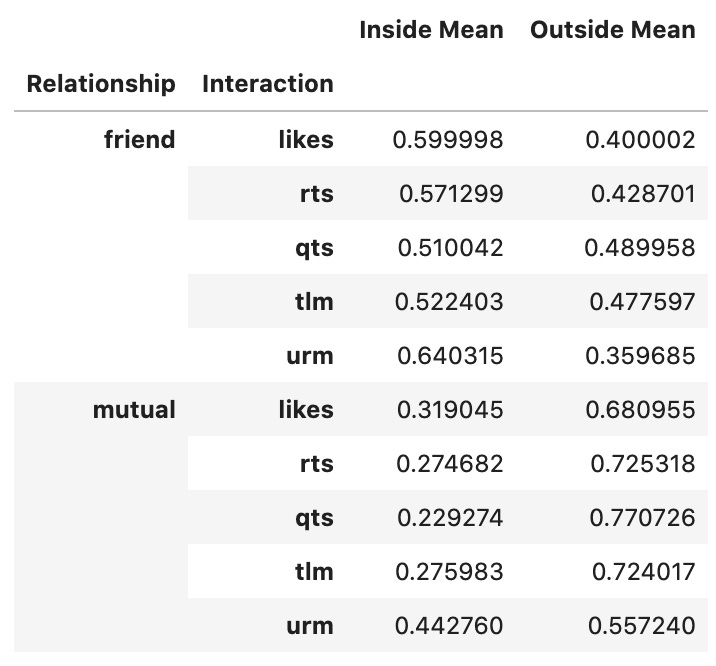The width and height of the screenshot is (716, 666).
Task: Click the mutual likes inside mean 0.319045
Action: (450, 410)
